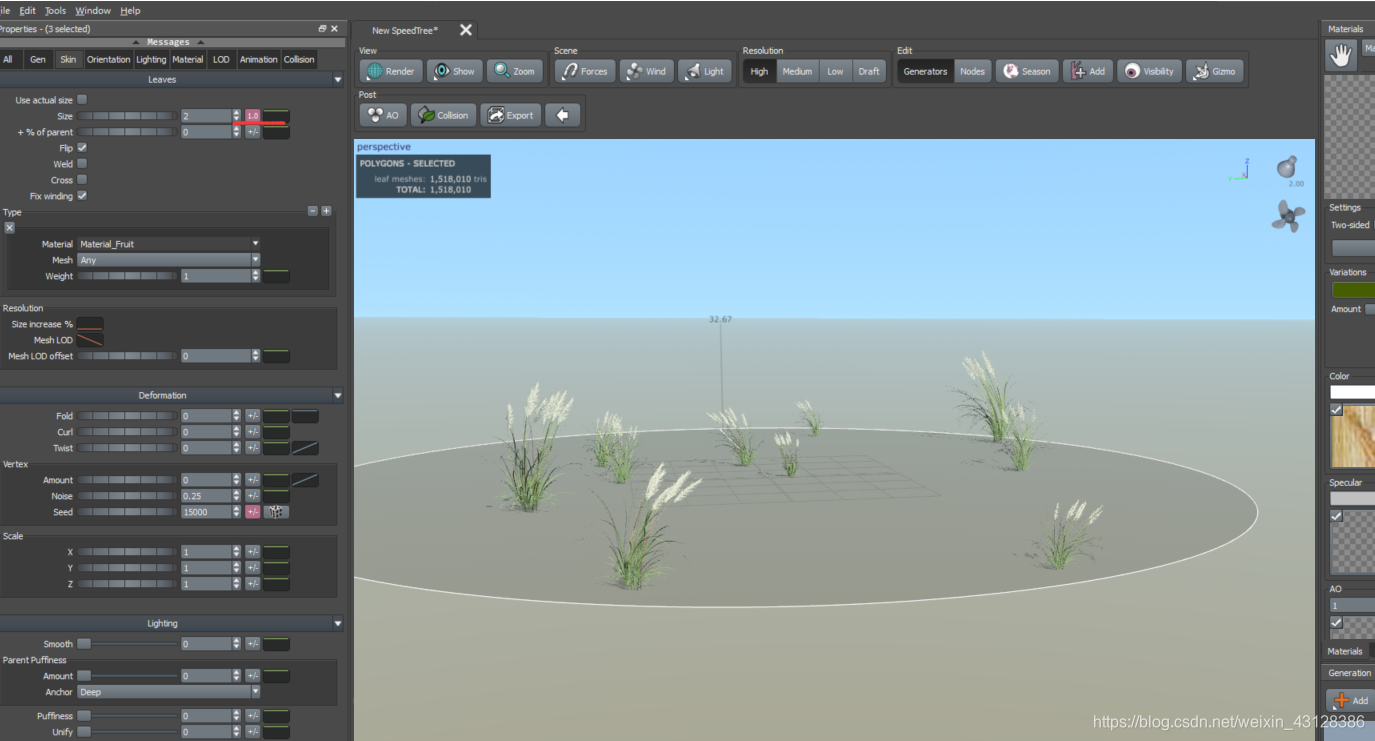Click the Season edit button
The image size is (1375, 741).
(x=1027, y=71)
